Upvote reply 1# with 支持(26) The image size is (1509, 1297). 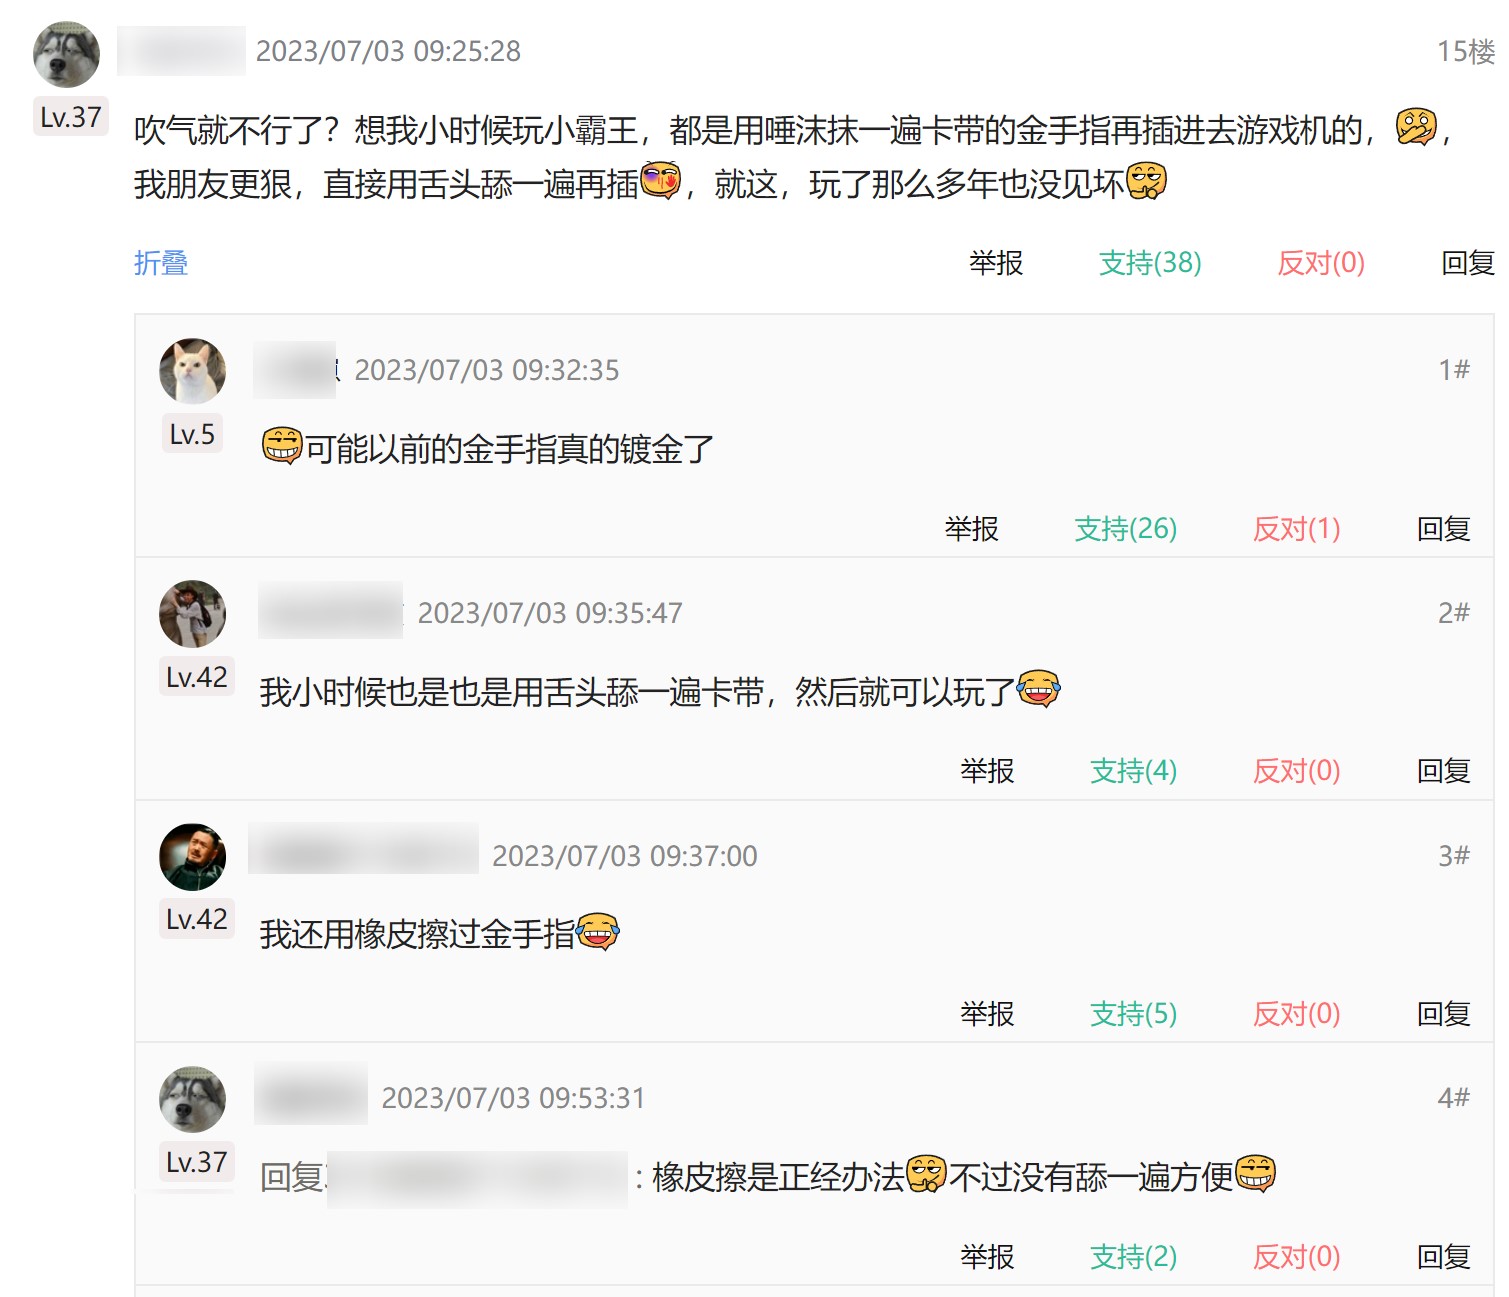pos(1126,529)
